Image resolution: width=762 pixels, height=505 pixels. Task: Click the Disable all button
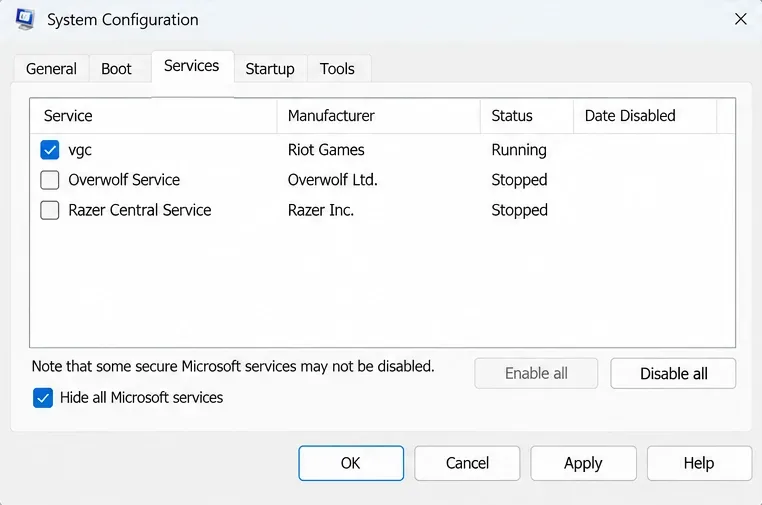[674, 373]
